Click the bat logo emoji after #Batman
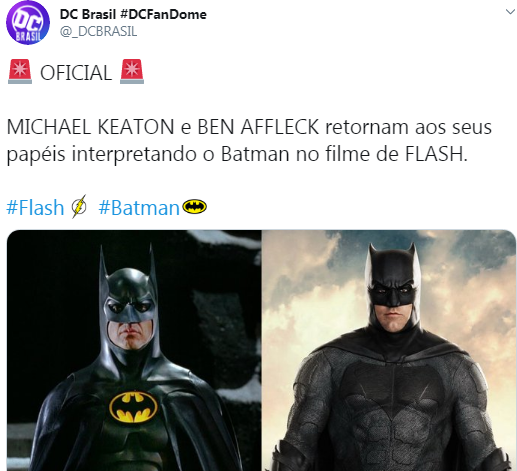Screen dimensions: 517x471 [195, 207]
